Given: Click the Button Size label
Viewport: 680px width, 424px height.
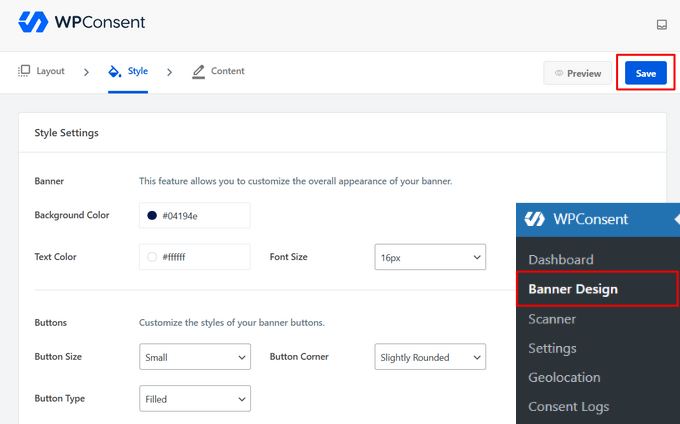Looking at the screenshot, I should [x=58, y=356].
